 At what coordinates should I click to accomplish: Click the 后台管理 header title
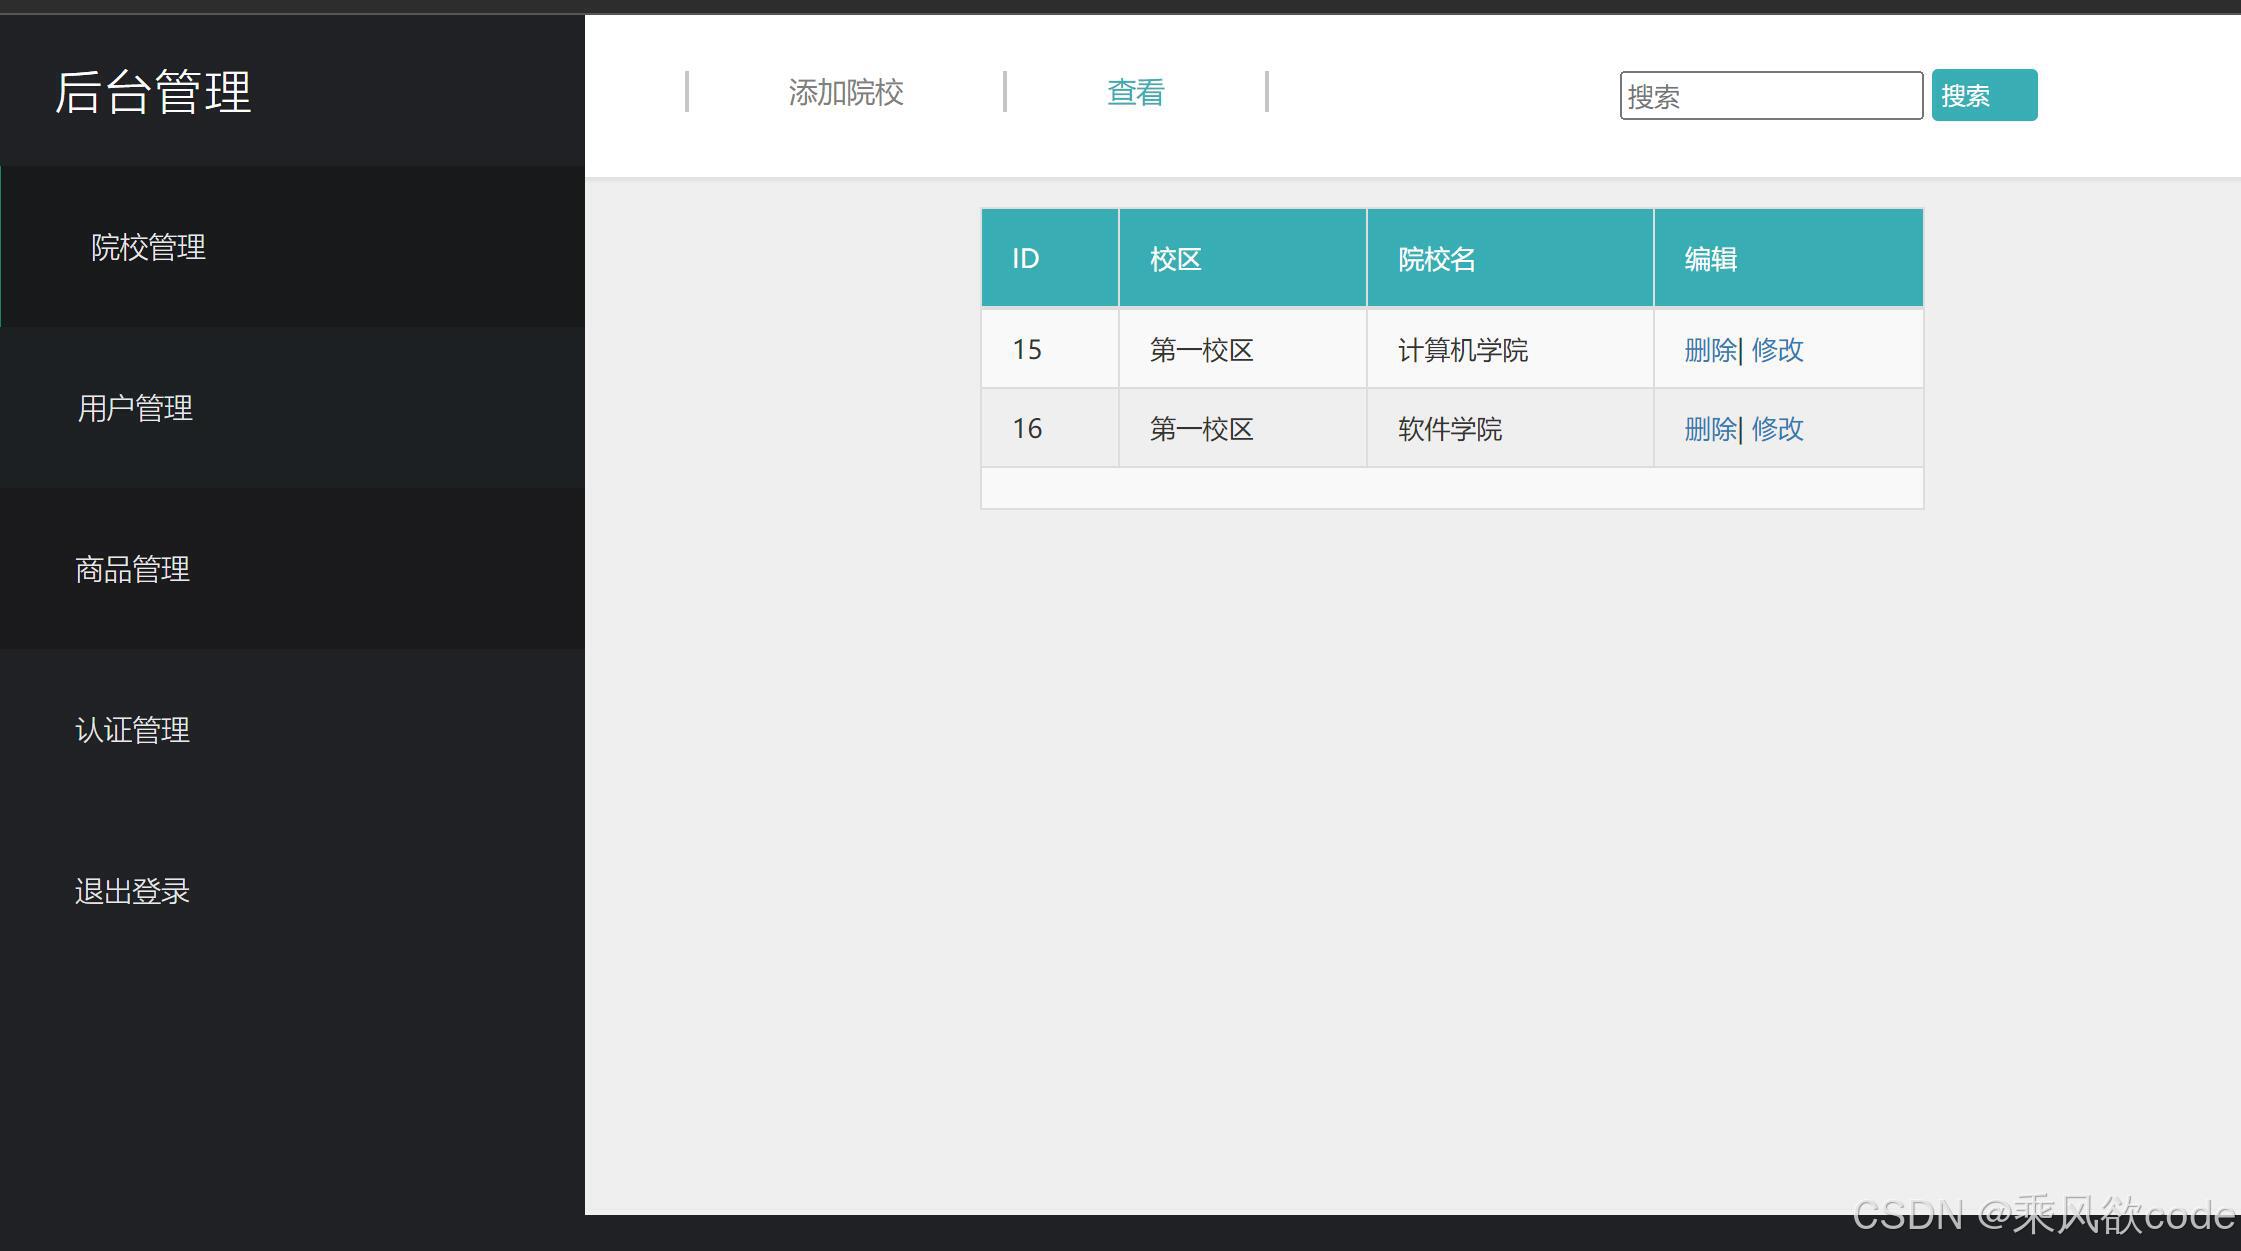pos(154,92)
